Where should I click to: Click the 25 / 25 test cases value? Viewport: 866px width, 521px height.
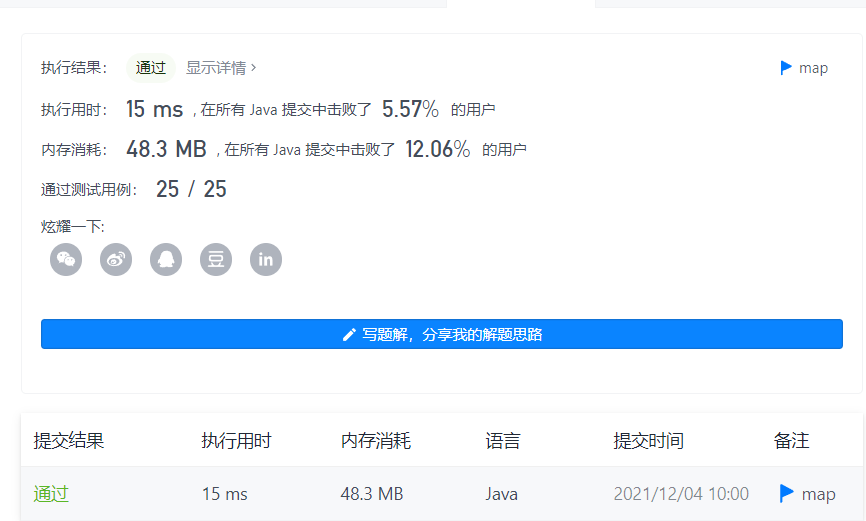pos(191,189)
